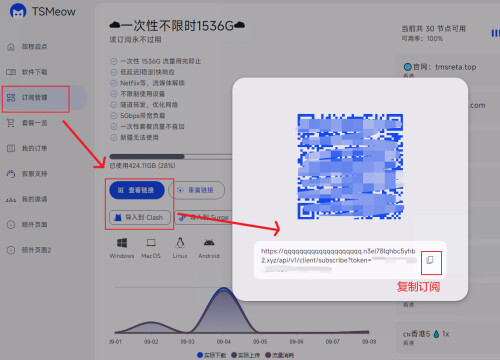Viewport: 500px width, 360px height.
Task: Click the 09-04 date on chart axis
Action: [224, 342]
